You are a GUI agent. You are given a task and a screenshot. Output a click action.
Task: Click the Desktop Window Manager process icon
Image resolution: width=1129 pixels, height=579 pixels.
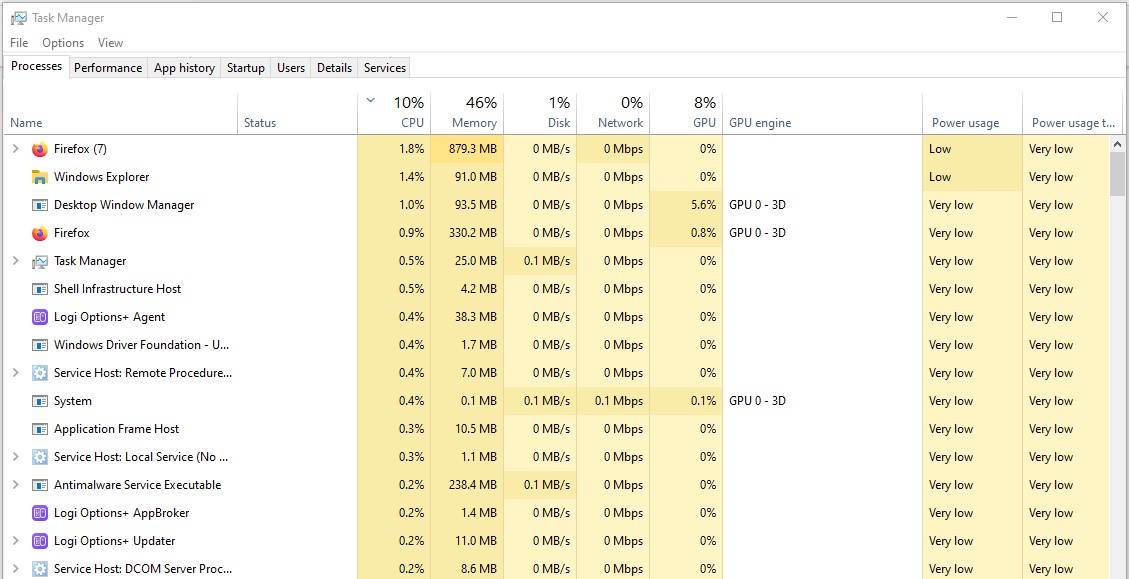[40, 205]
